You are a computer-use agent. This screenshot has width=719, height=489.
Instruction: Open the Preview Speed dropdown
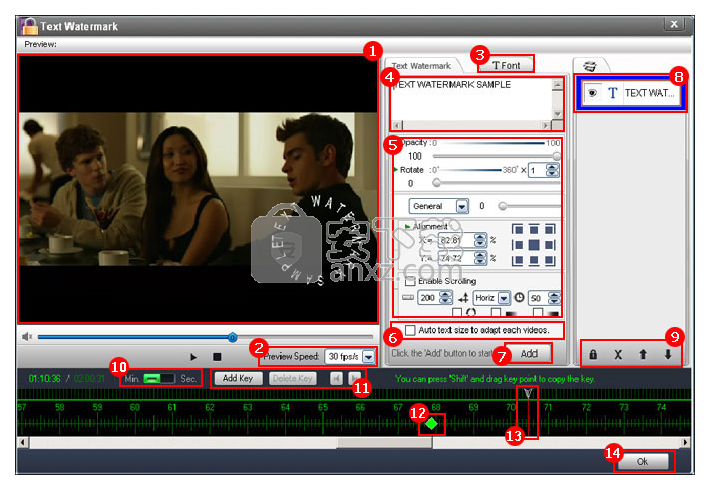tap(368, 356)
